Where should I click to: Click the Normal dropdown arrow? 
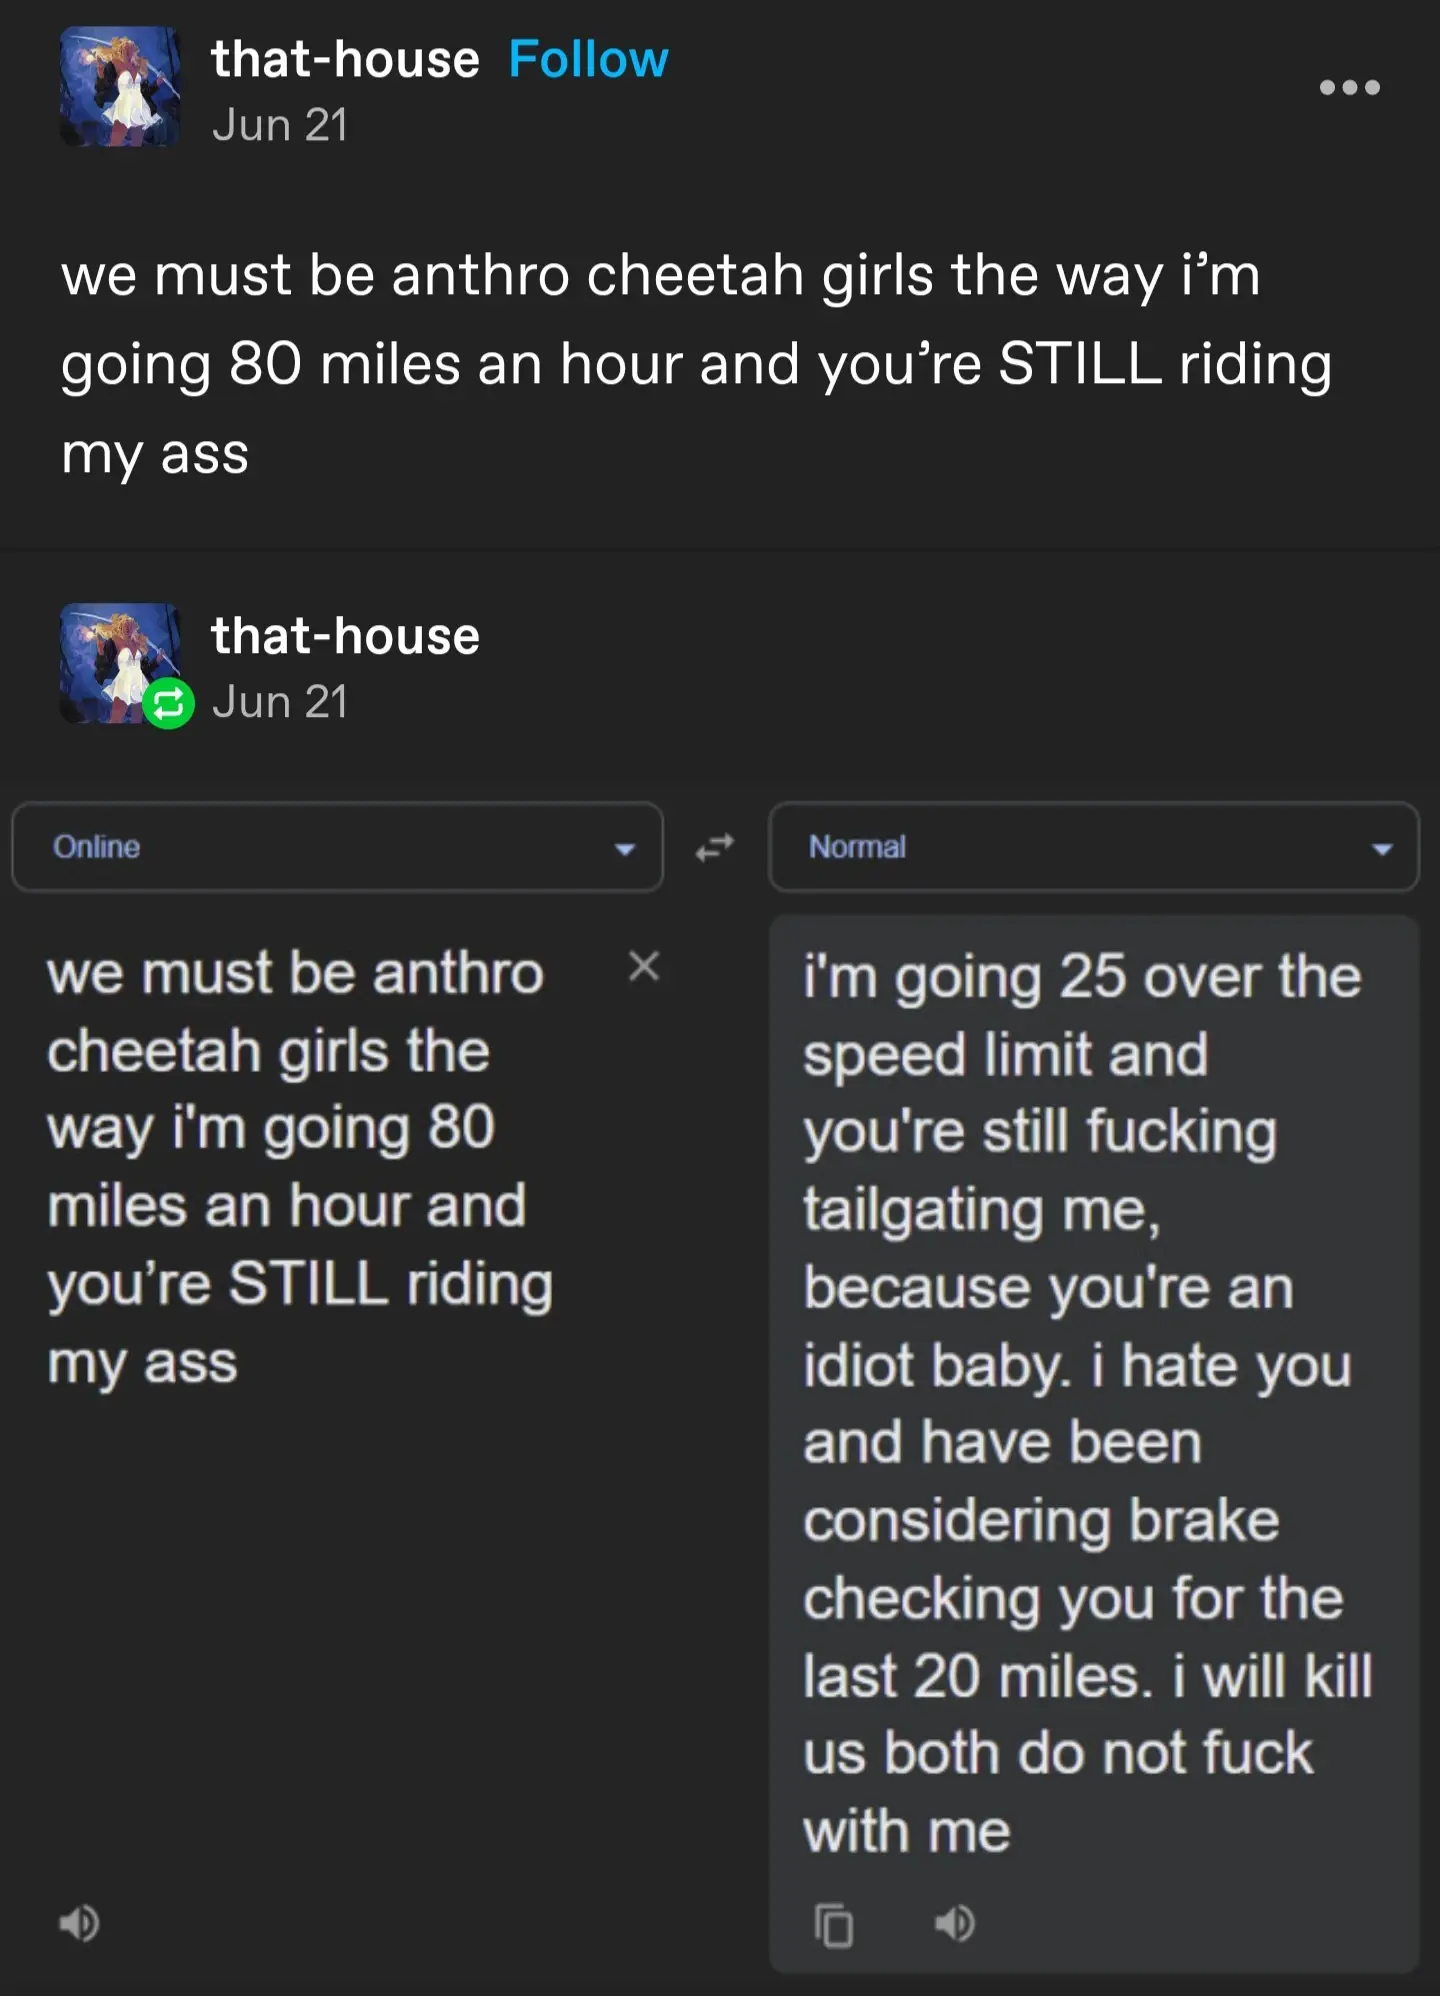pyautogui.click(x=1382, y=849)
